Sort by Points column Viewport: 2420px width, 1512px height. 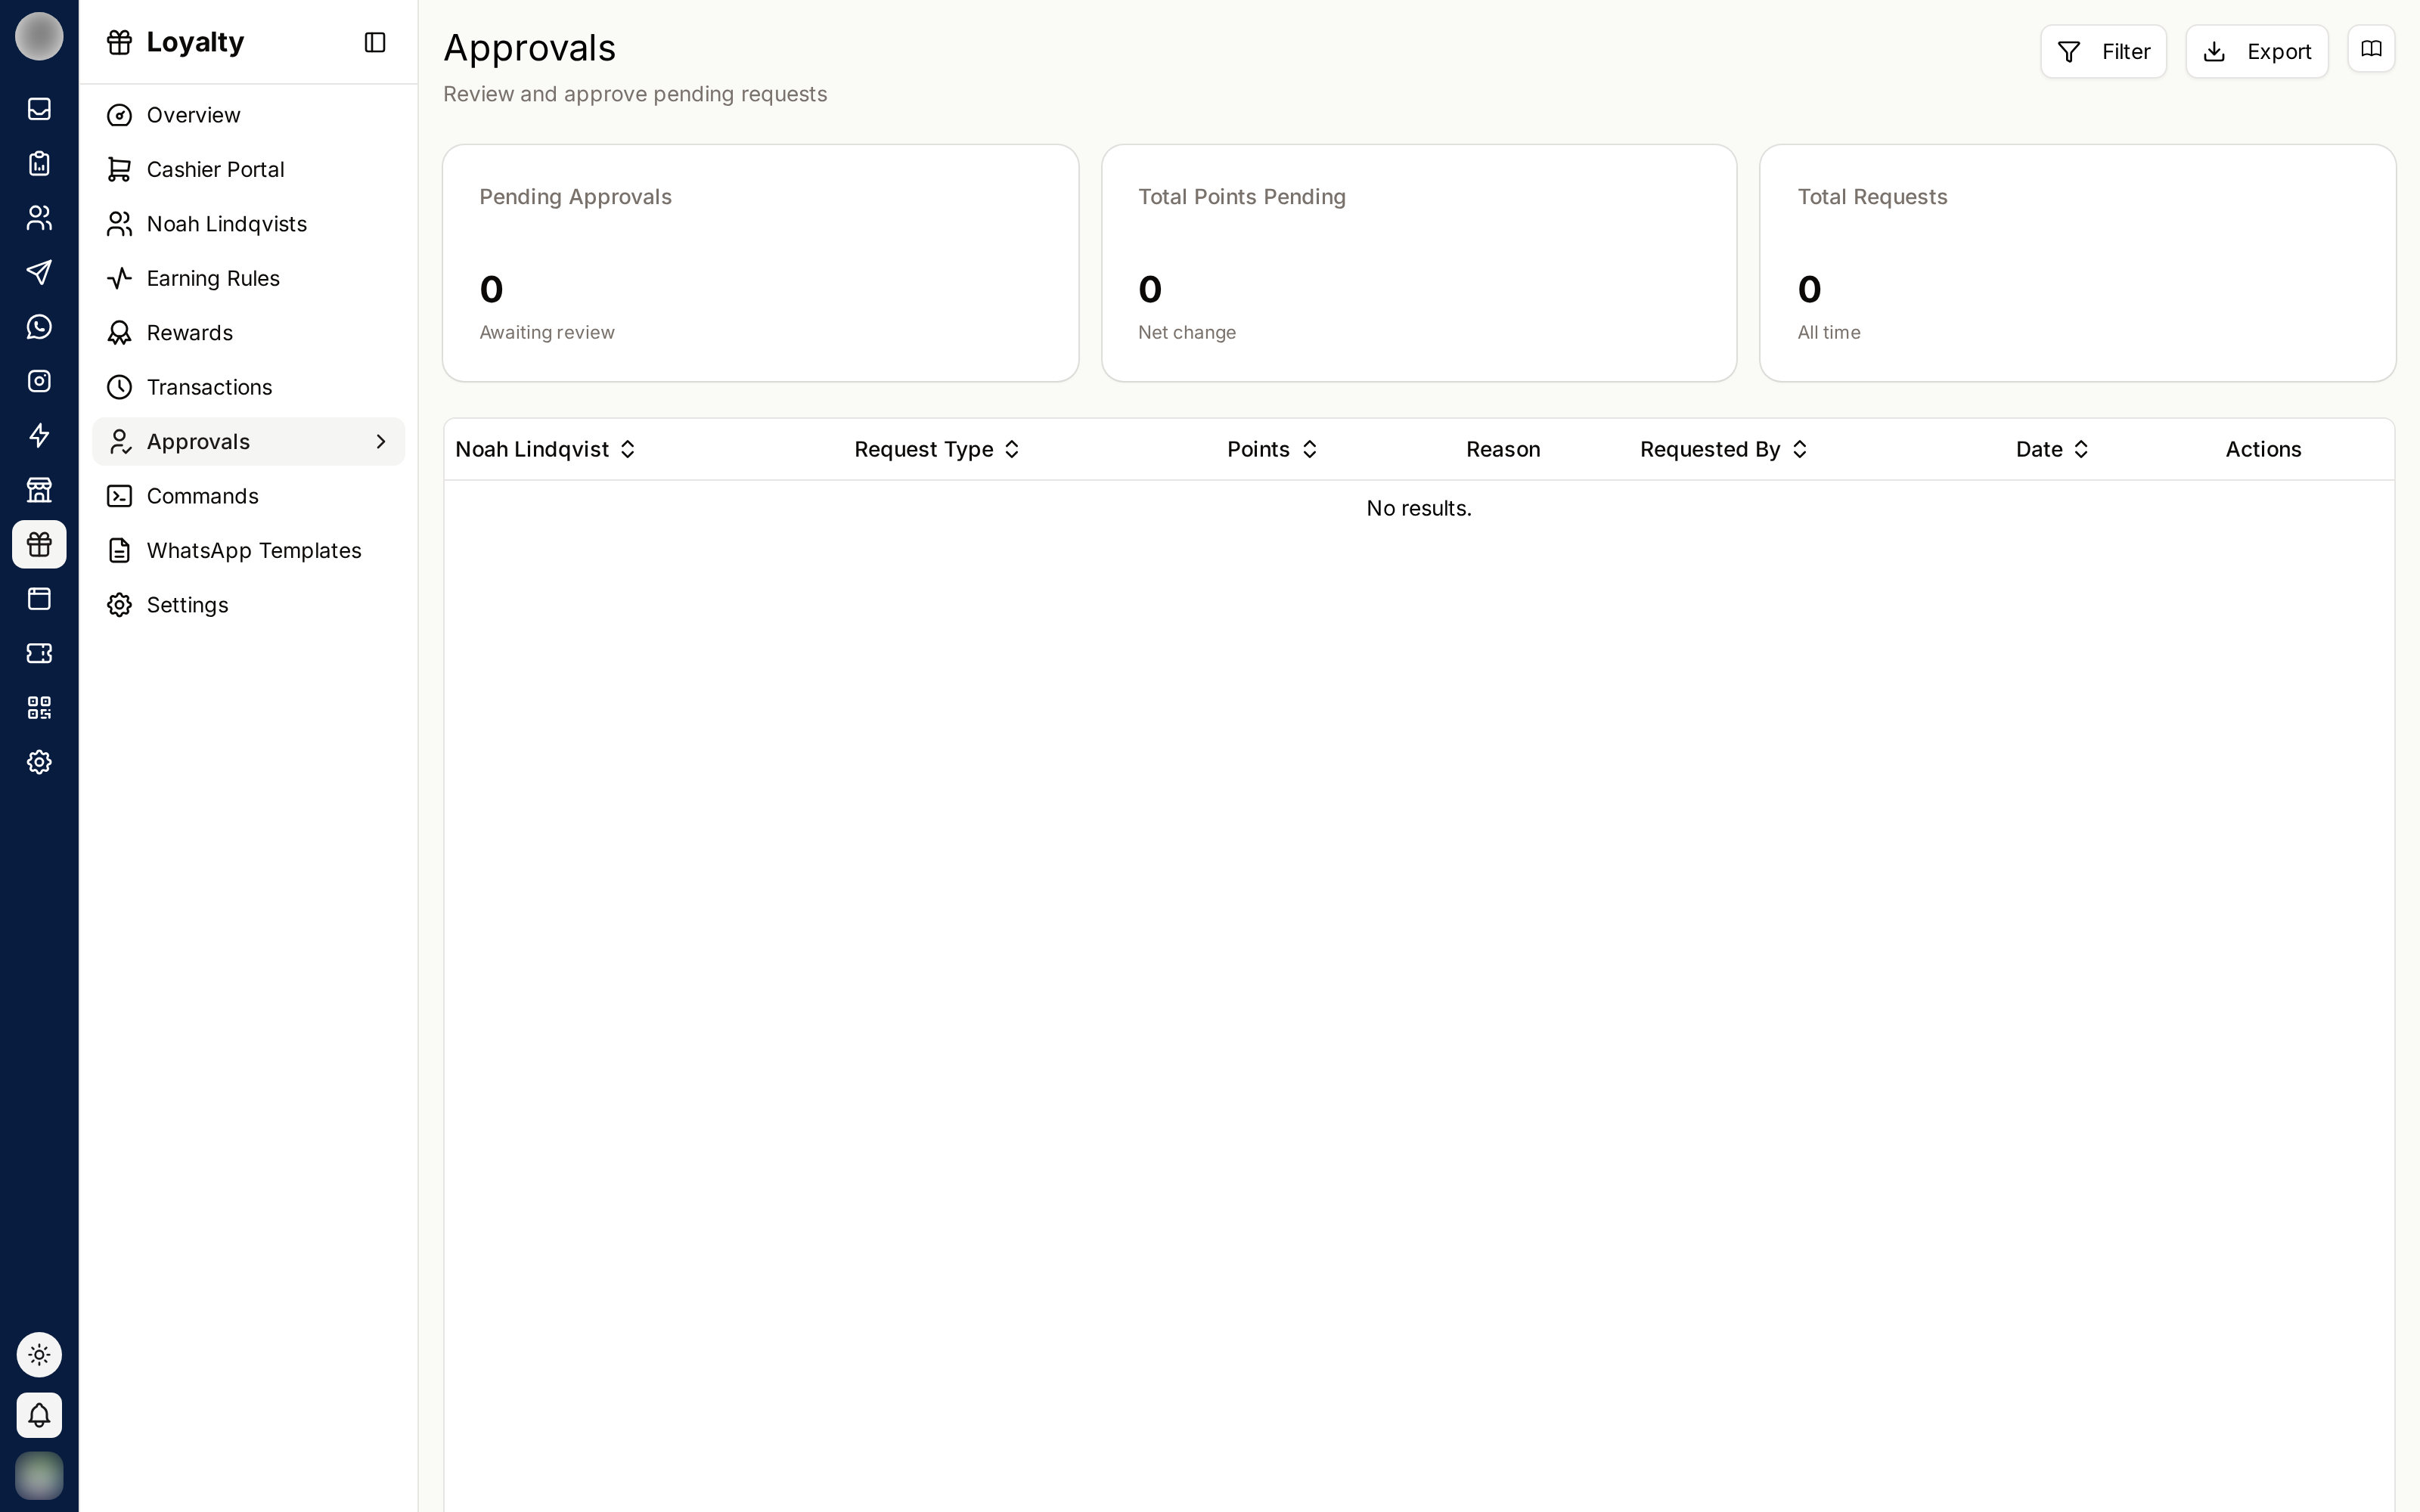pos(1272,449)
